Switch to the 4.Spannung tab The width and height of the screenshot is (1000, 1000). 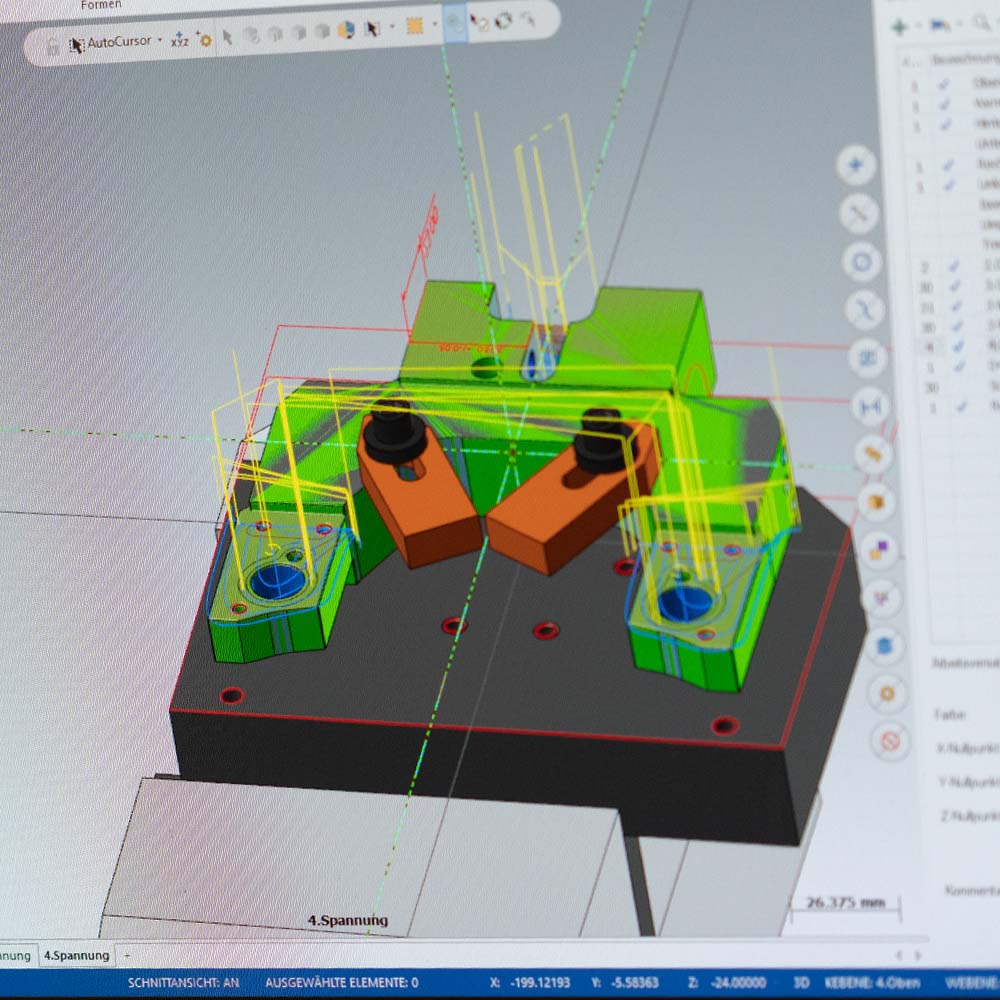(x=78, y=956)
